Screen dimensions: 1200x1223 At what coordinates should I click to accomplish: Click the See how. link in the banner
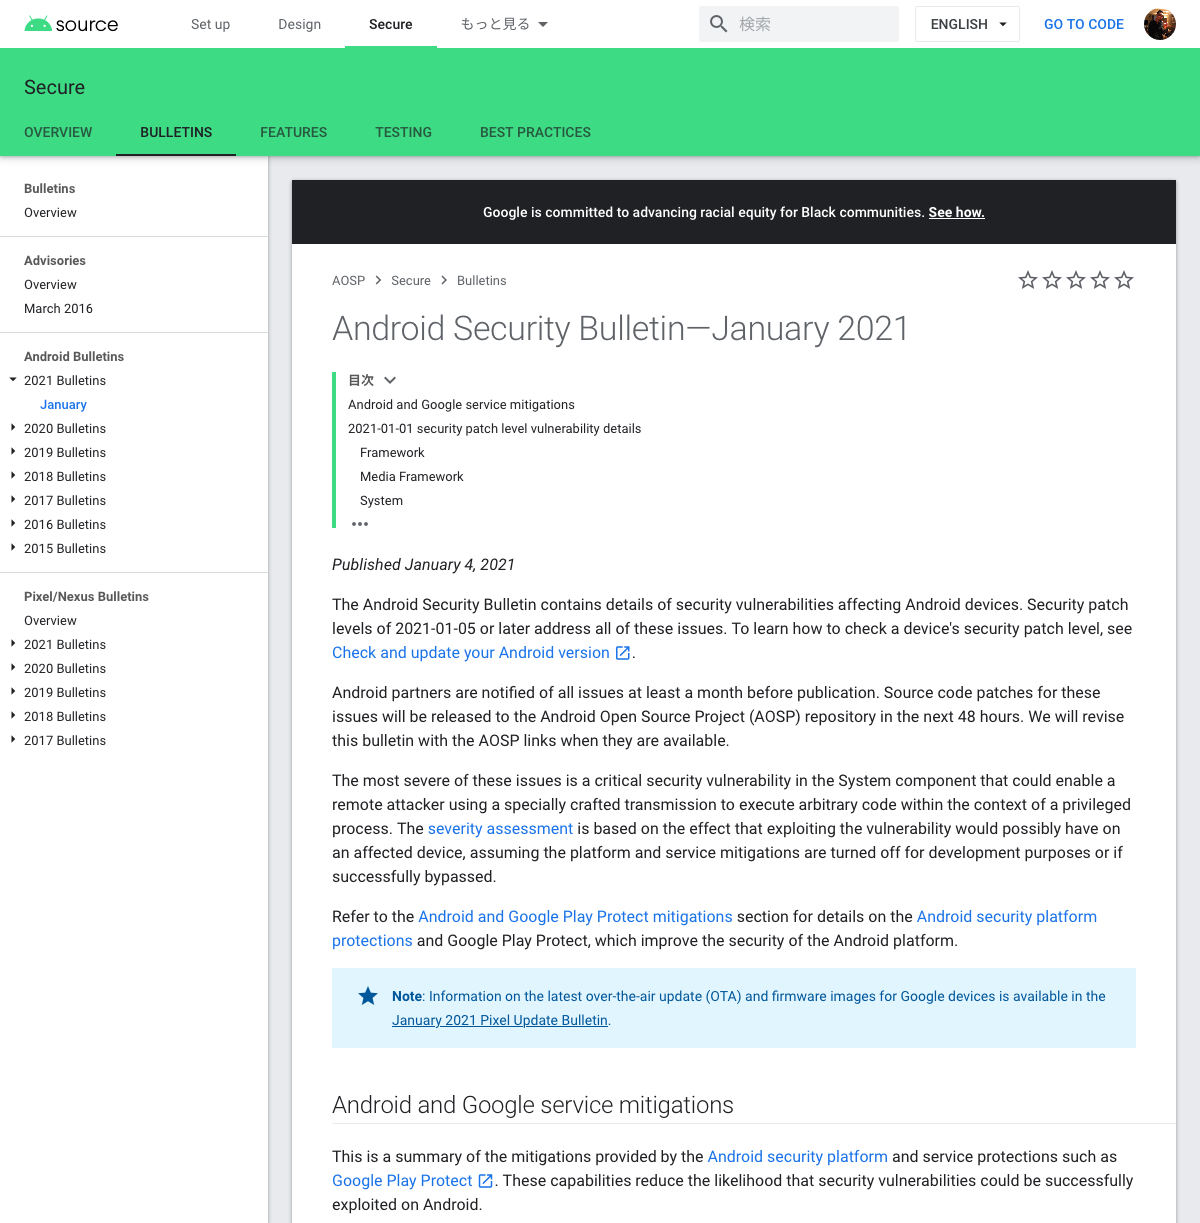[x=956, y=212]
